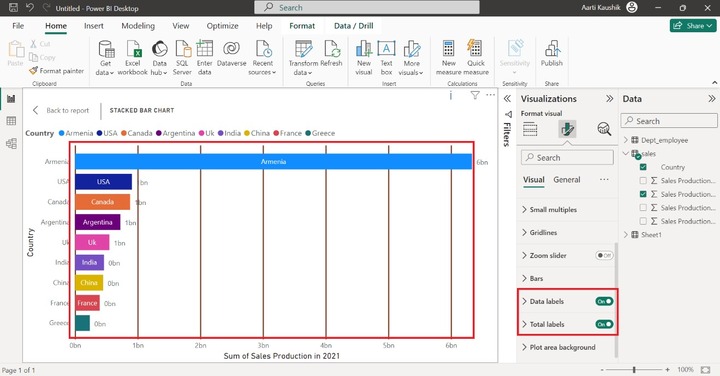Turn on the Zoom slider toggle
The height and width of the screenshot is (376, 720).
pyautogui.click(x=604, y=255)
